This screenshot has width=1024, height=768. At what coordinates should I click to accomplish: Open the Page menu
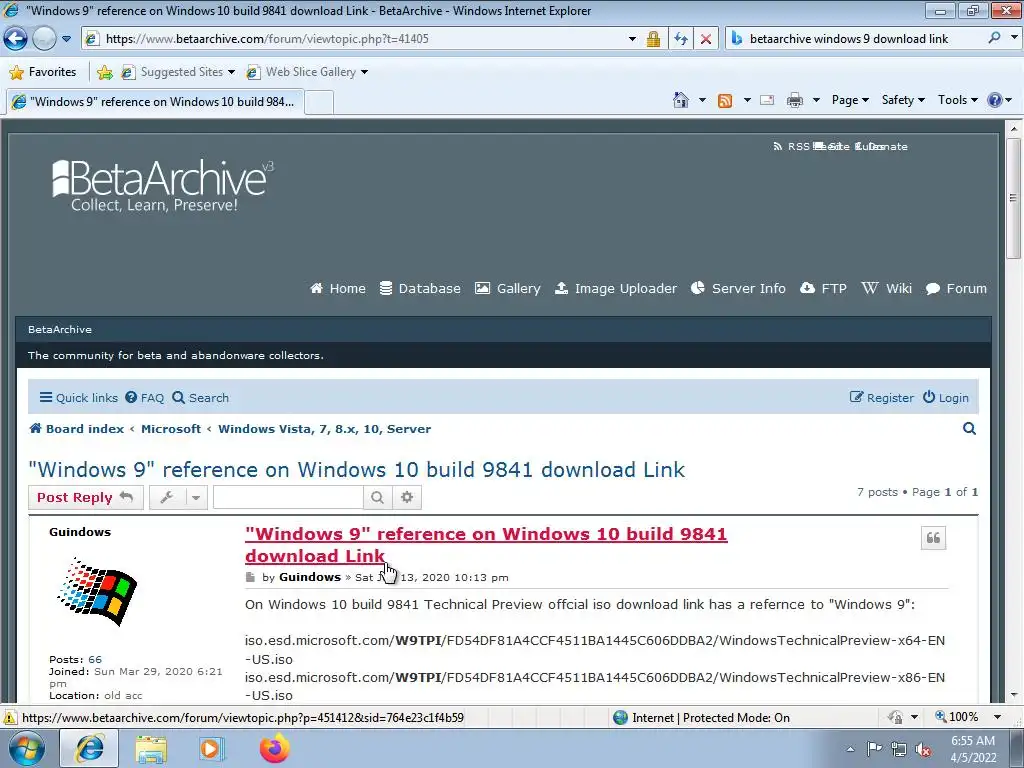point(850,100)
